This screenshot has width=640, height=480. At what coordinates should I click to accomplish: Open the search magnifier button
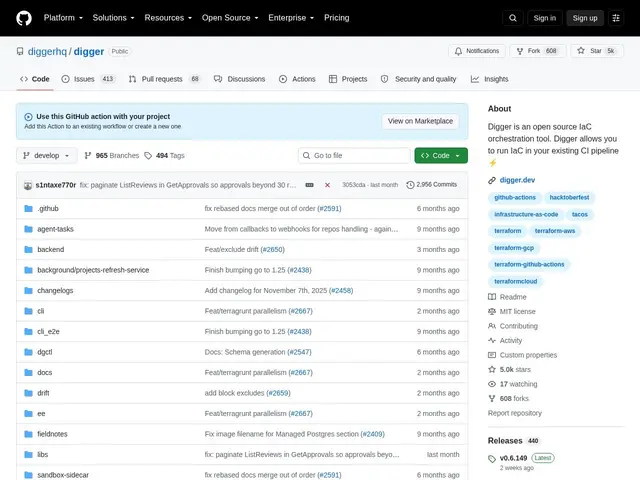click(513, 18)
